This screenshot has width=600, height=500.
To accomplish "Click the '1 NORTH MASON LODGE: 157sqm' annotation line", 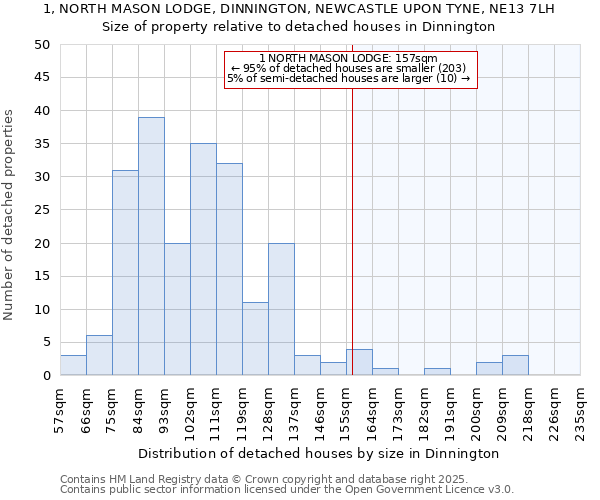I will pos(348,58).
